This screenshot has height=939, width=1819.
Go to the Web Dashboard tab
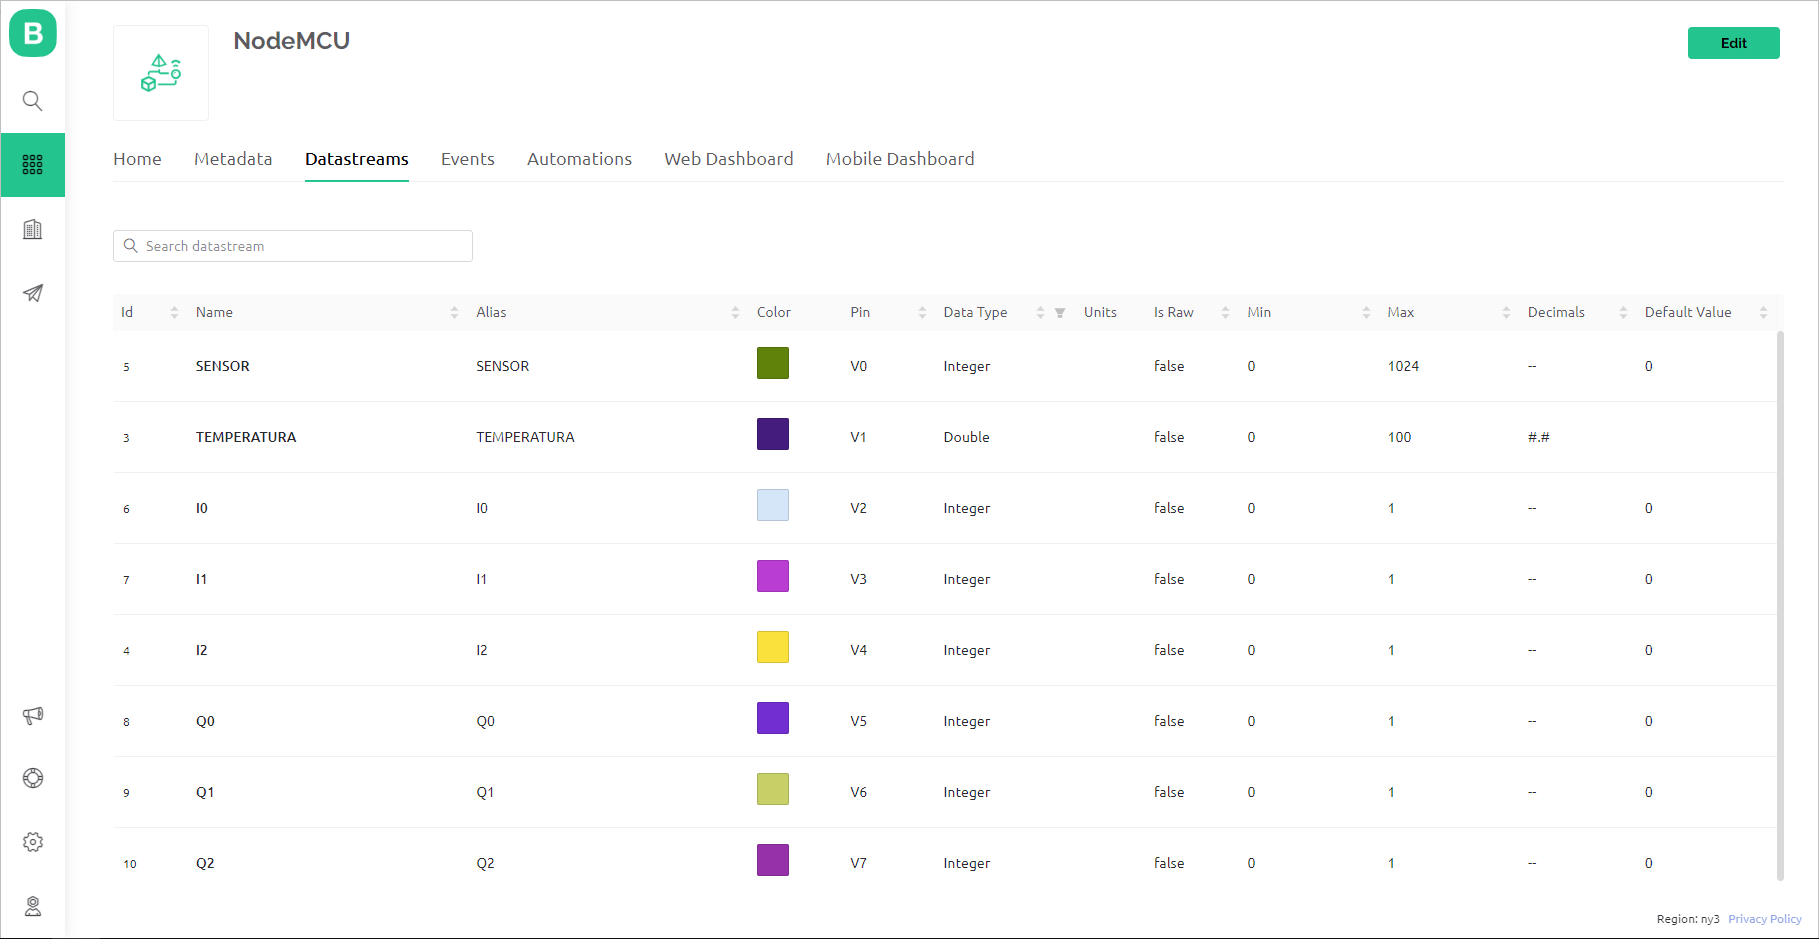(729, 159)
